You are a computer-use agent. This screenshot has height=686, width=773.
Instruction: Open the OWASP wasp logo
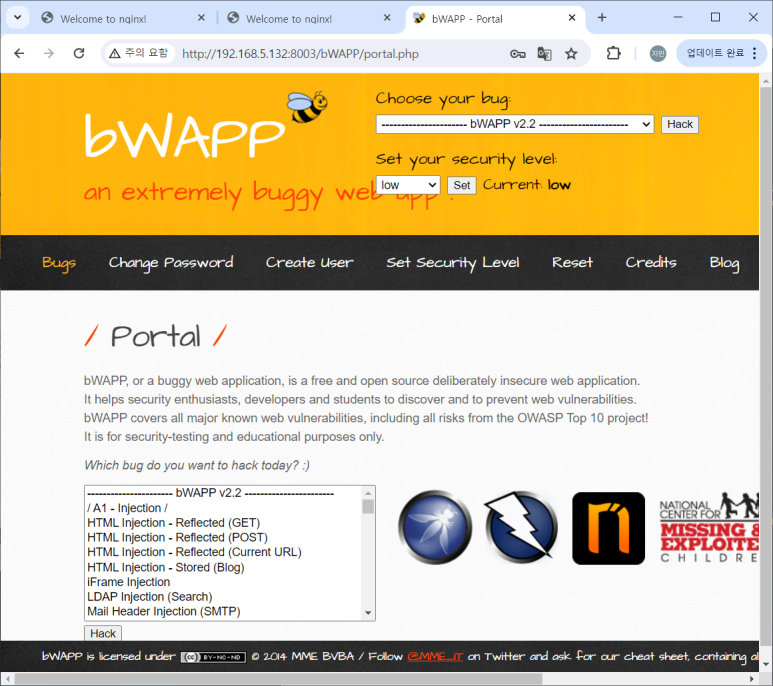435,527
